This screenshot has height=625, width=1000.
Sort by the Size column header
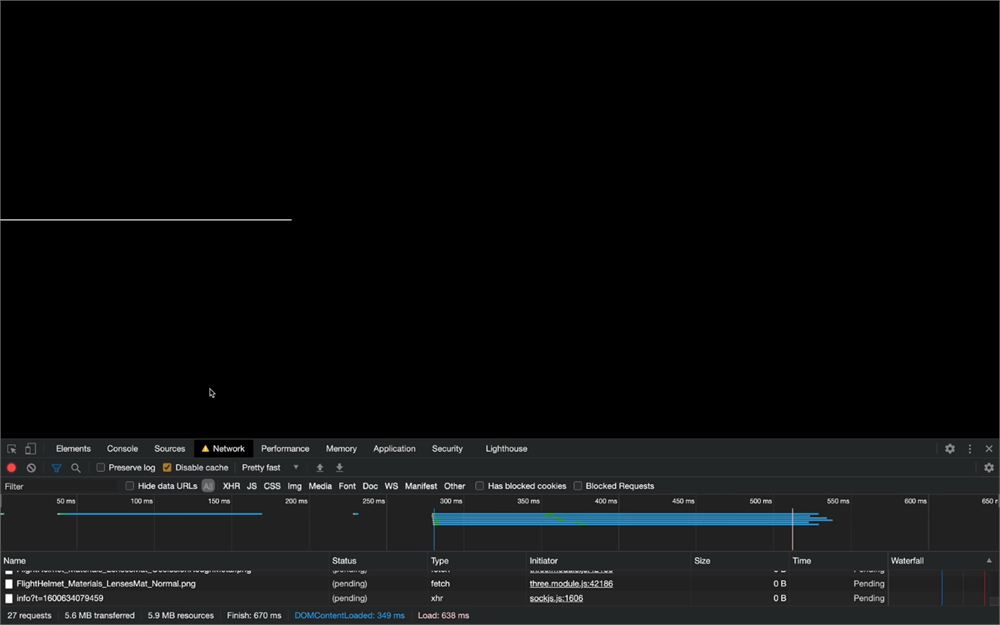pos(740,561)
